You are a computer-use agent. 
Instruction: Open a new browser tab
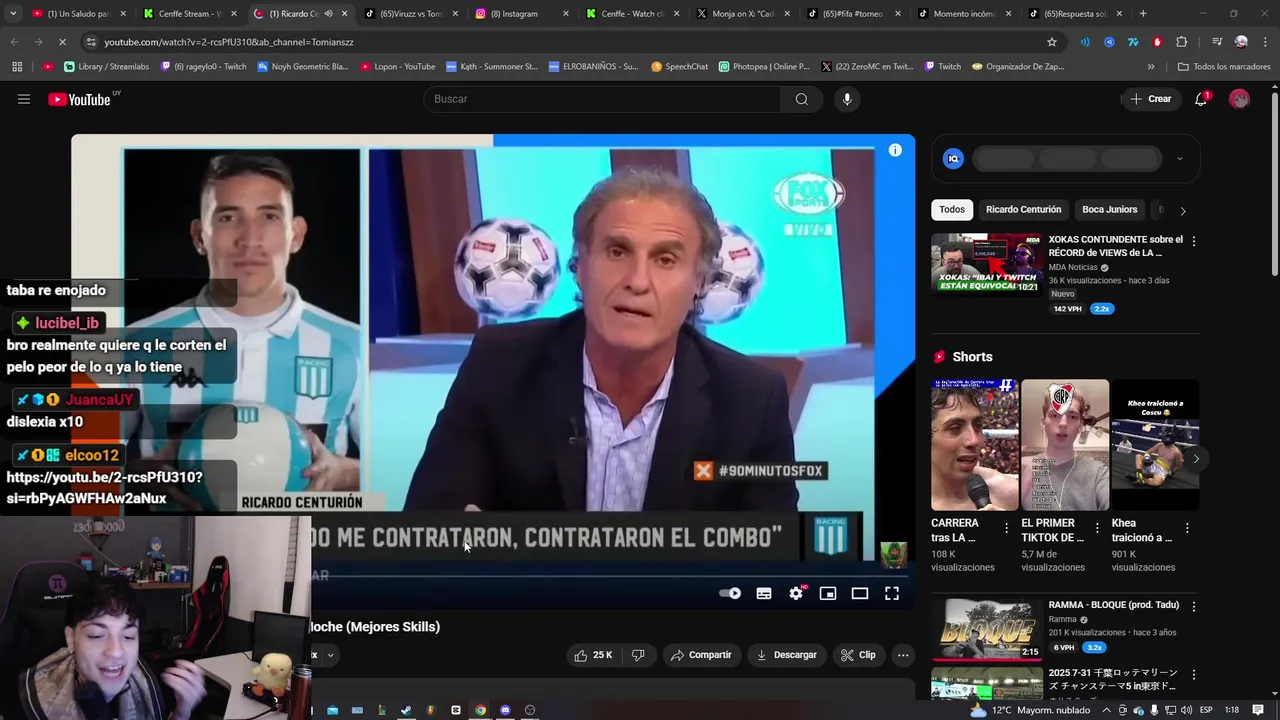[1143, 14]
